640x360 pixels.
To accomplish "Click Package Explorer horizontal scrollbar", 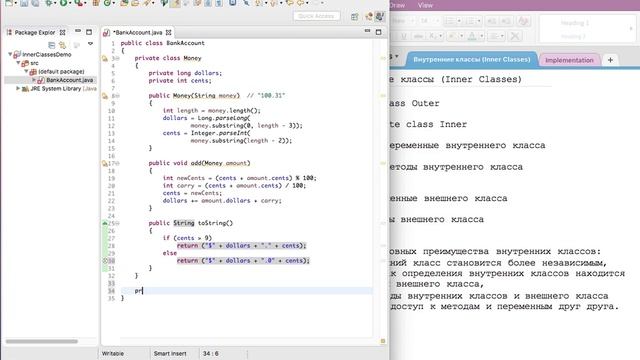I will [x=42, y=341].
